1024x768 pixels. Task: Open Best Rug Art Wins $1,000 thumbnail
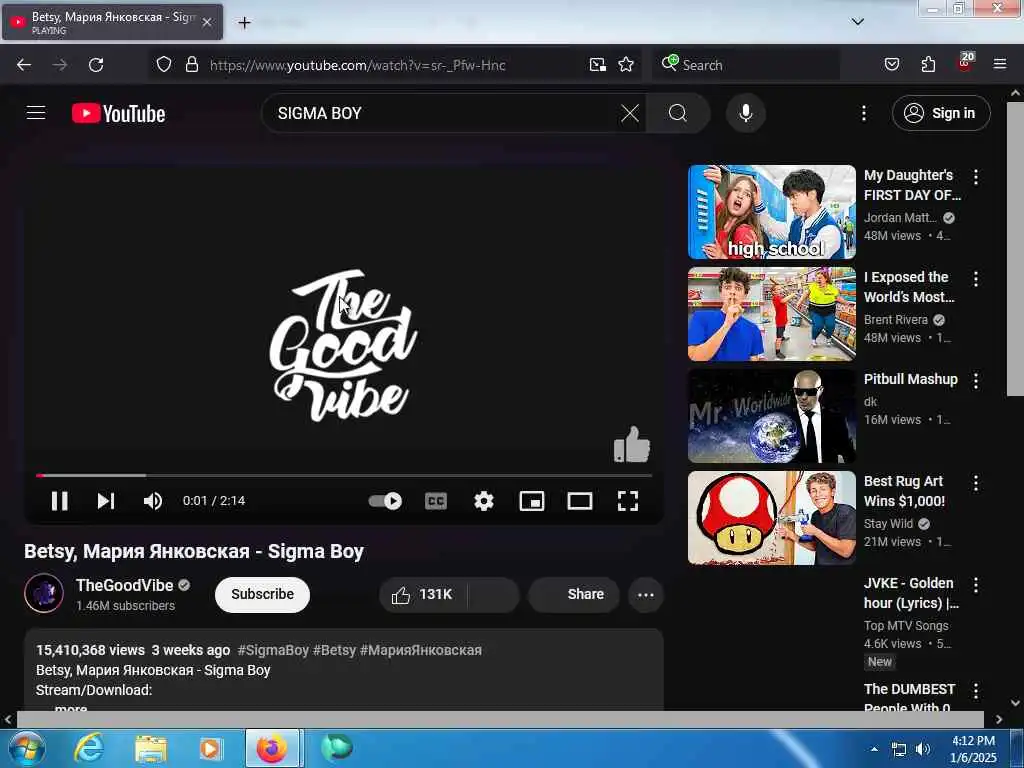click(x=771, y=518)
